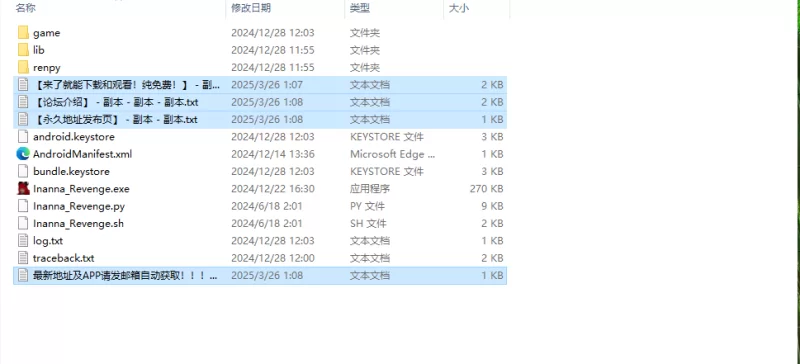Select file 【永久地址发布页】 - 副本 - 副本.txt

pyautogui.click(x=115, y=119)
